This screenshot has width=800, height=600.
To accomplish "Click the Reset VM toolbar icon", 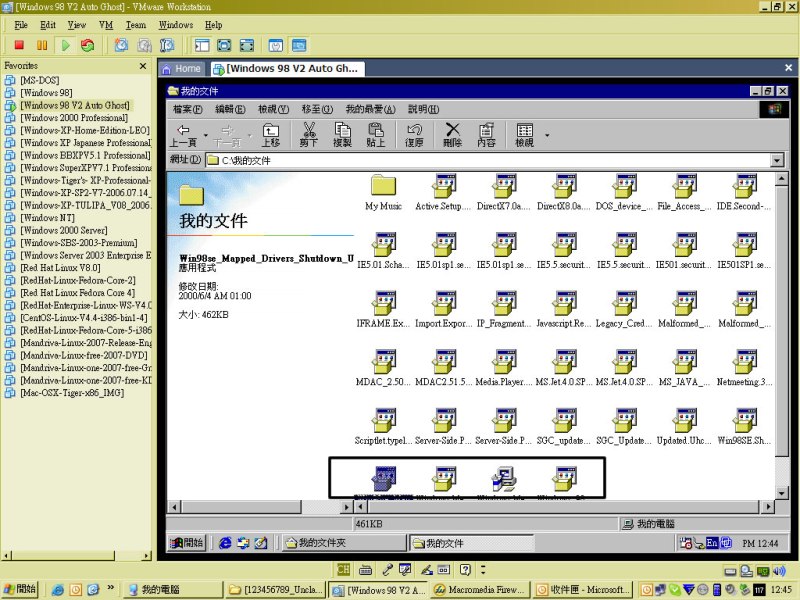I will [88, 45].
